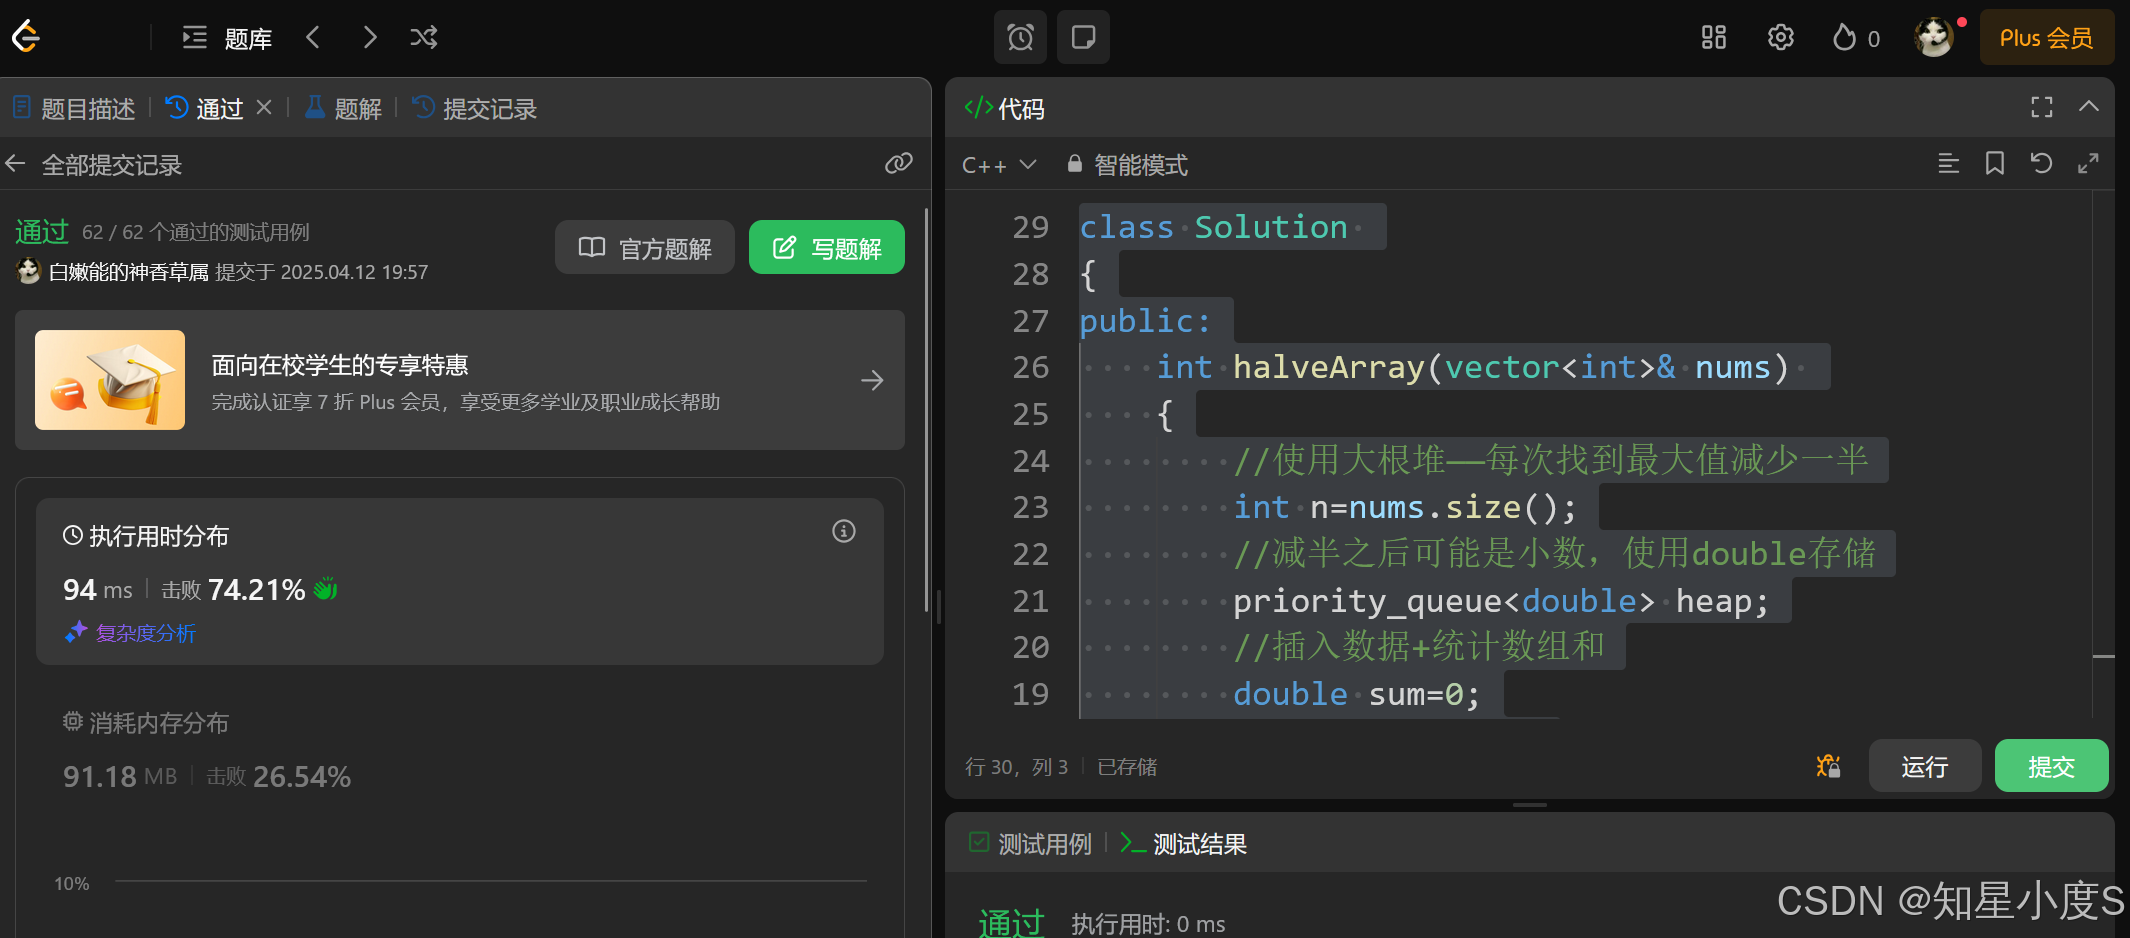The image size is (2130, 938).
Task: Go back to 全部提交记录
Action: [x=94, y=164]
